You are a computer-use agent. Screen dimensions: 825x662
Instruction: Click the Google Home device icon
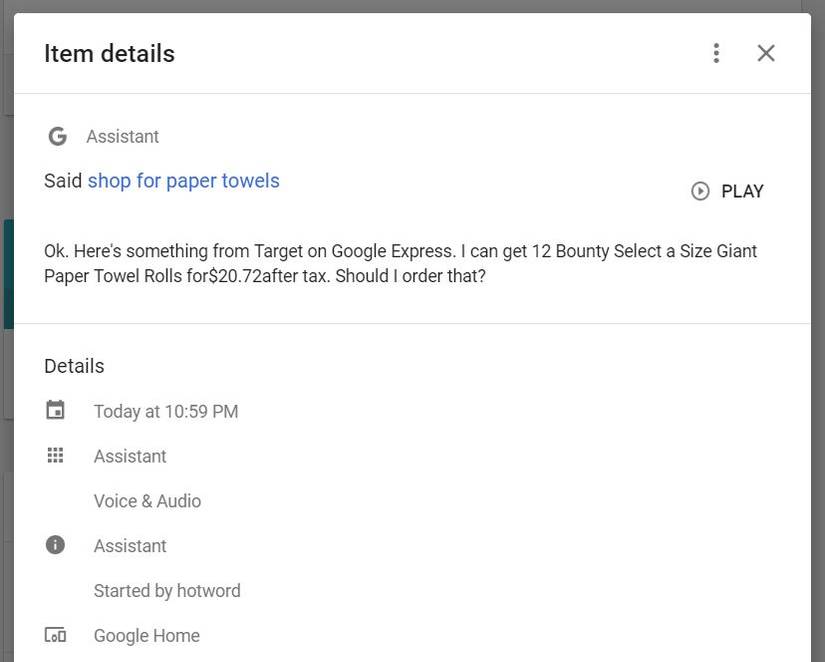coord(56,635)
